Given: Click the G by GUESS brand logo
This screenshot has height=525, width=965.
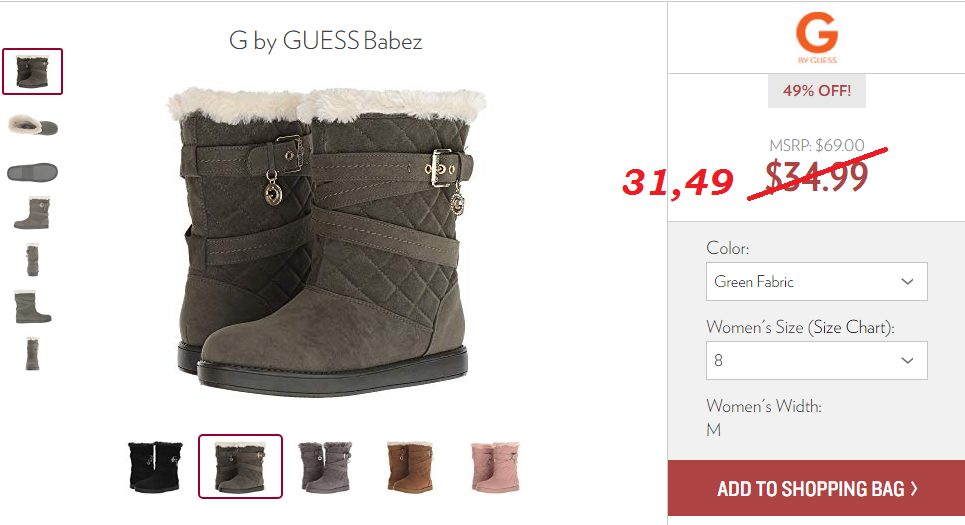Looking at the screenshot, I should pos(817,38).
